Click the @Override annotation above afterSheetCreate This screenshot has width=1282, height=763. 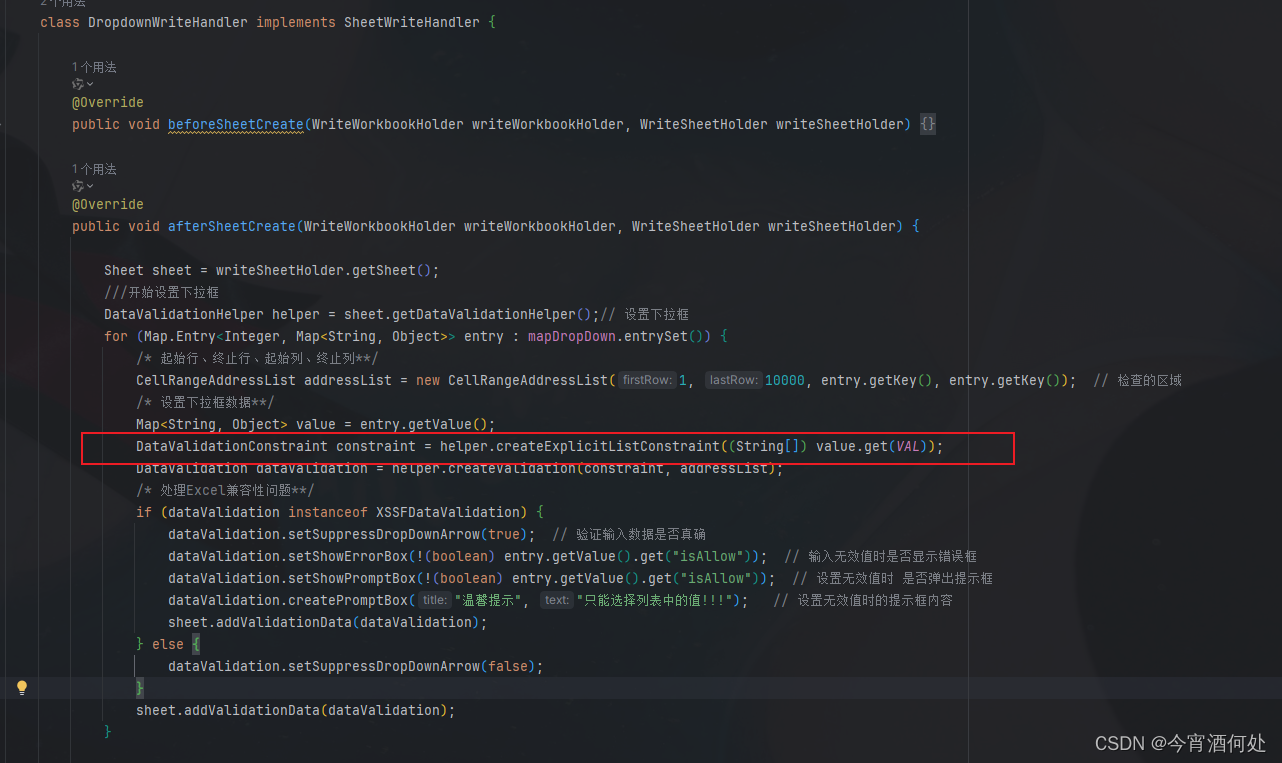(x=108, y=204)
